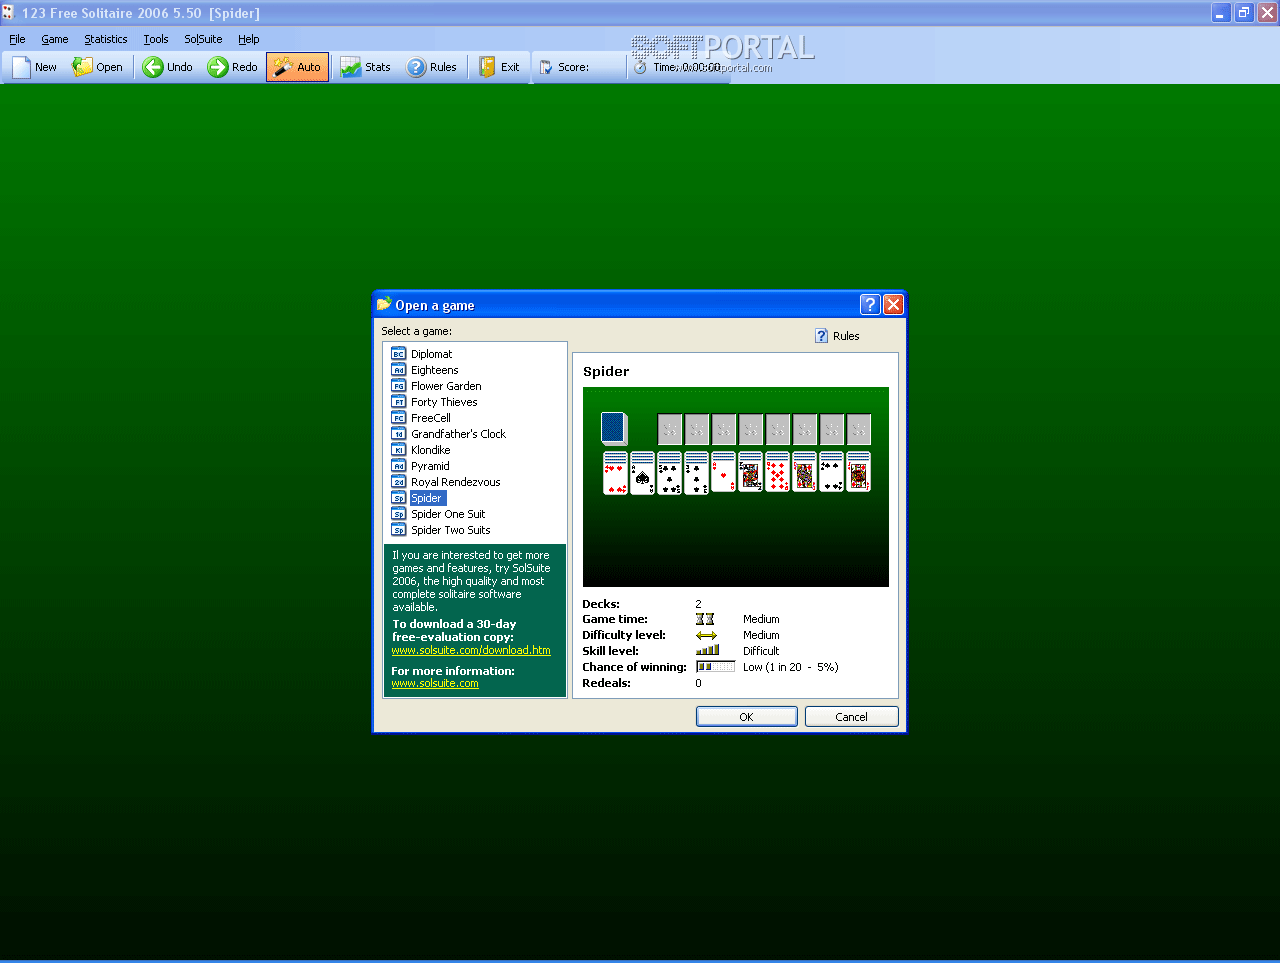Open Rules from the main toolbar
This screenshot has width=1280, height=963.
[x=432, y=67]
